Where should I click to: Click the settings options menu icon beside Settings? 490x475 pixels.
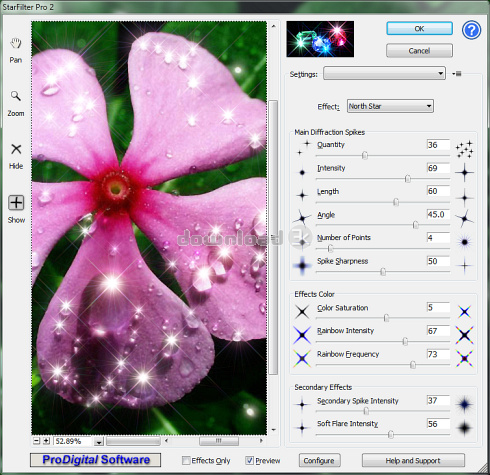(457, 74)
